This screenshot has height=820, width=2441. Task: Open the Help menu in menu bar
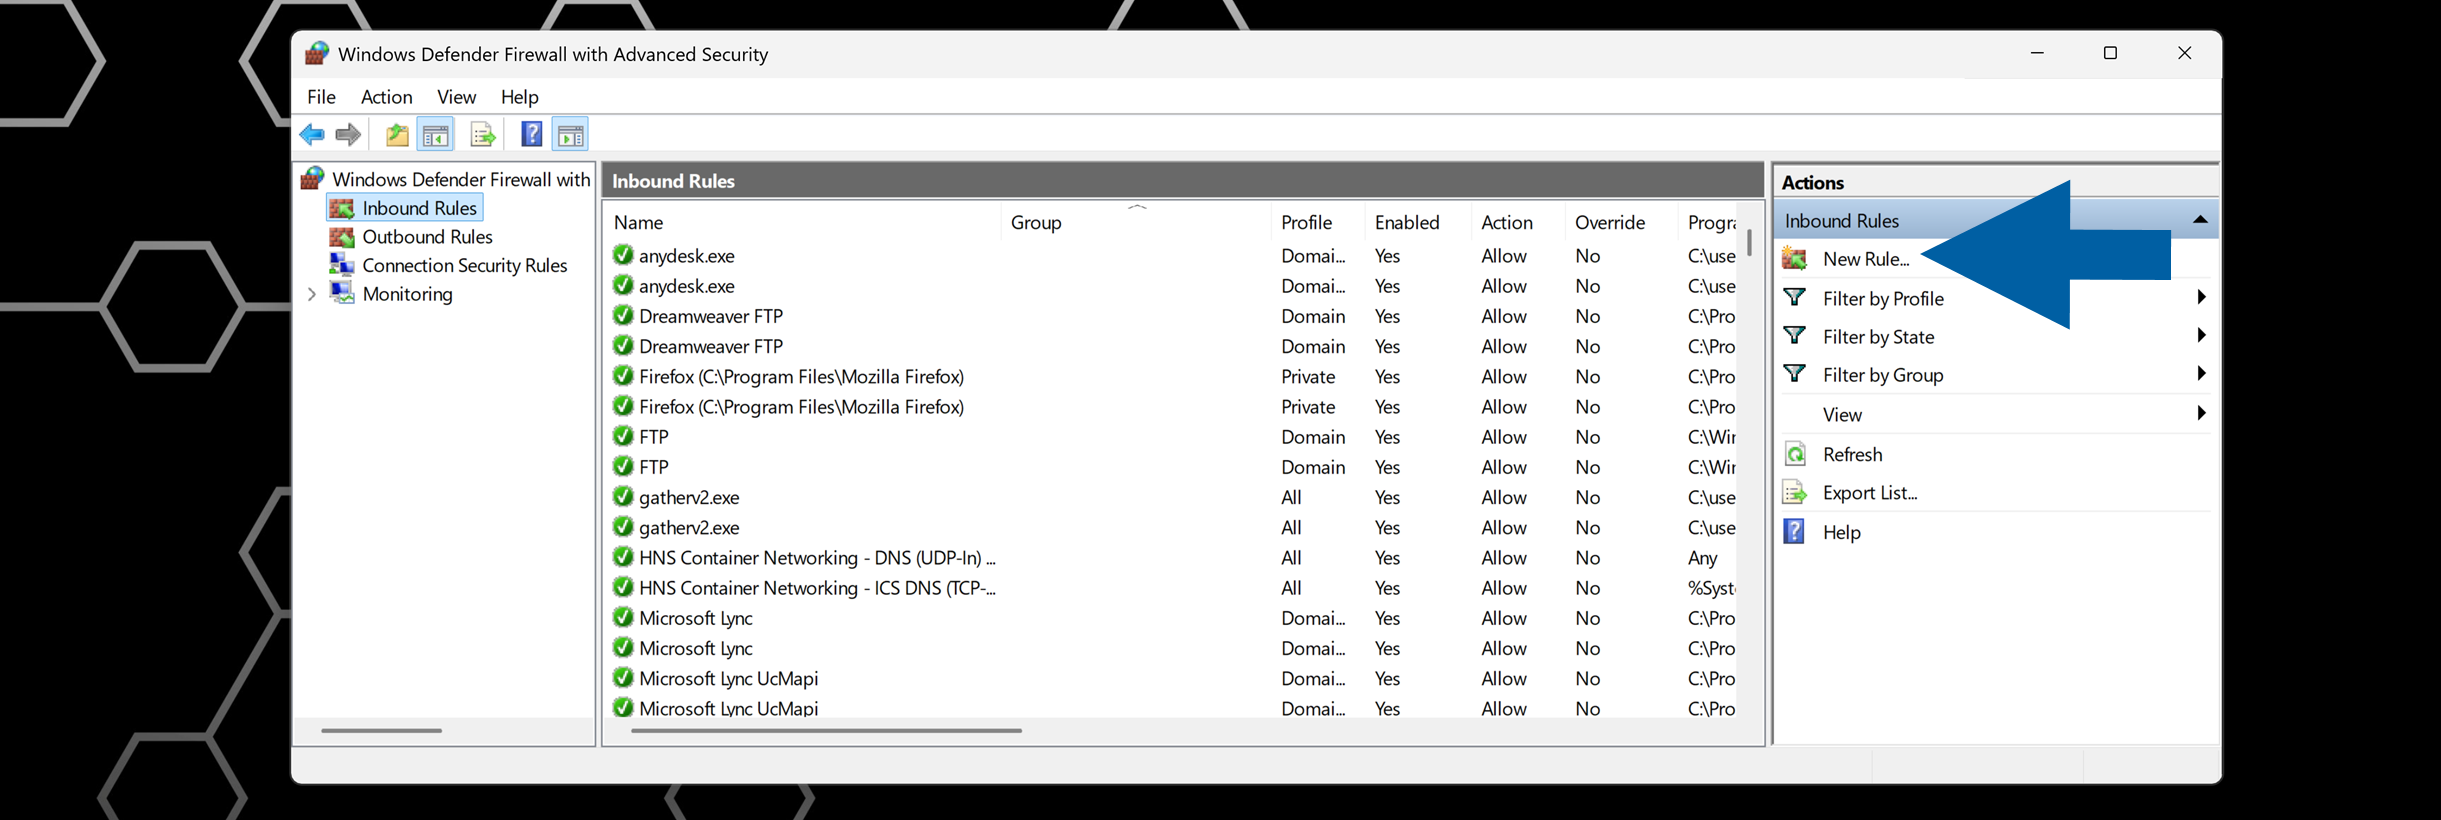(x=519, y=97)
